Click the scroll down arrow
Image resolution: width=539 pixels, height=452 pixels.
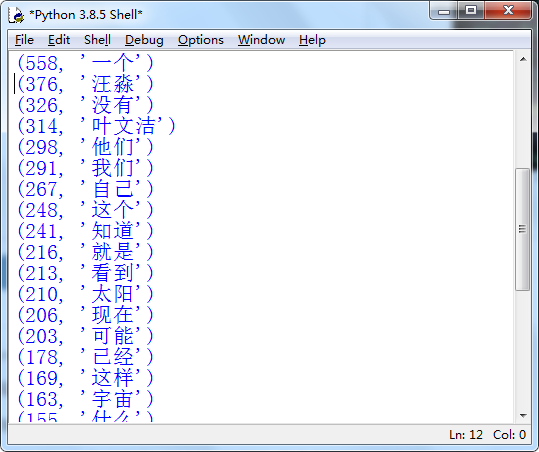523,416
